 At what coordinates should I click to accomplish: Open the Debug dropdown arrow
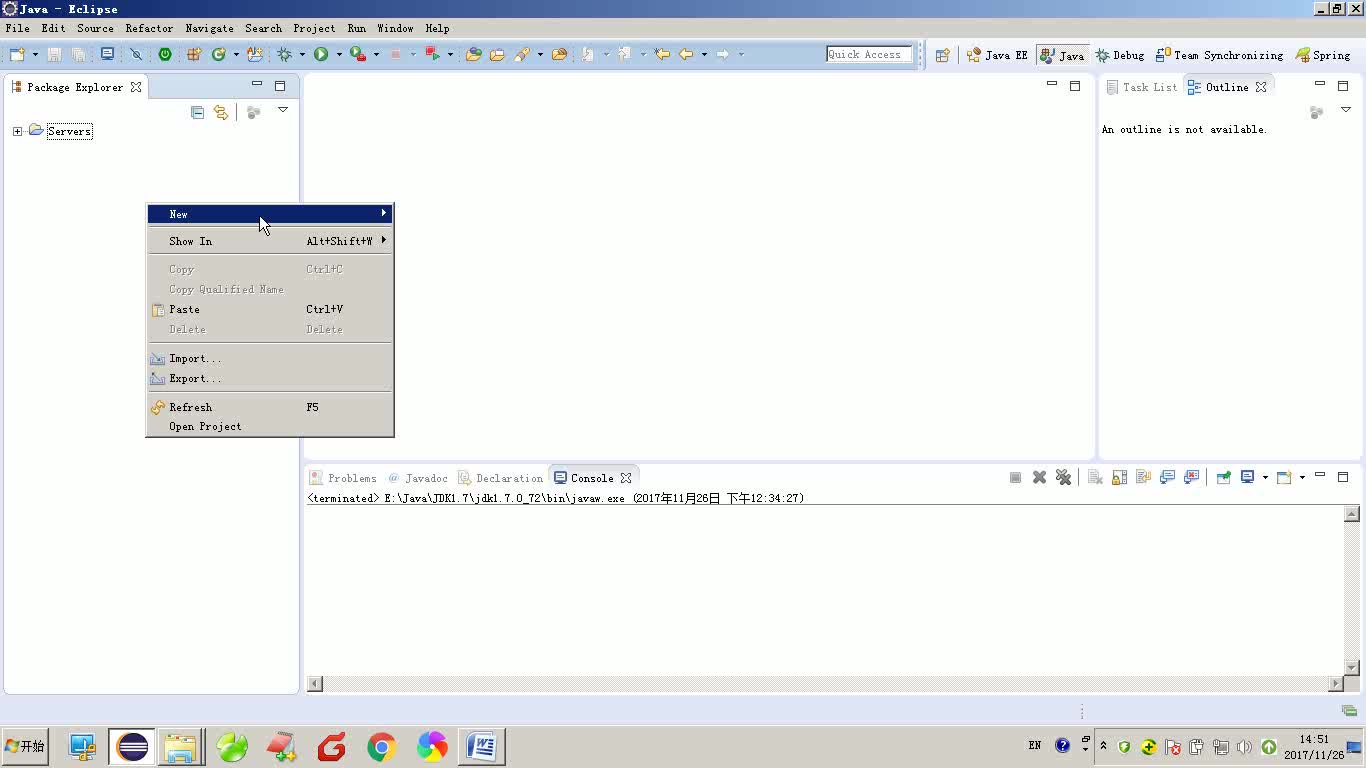[x=302, y=54]
